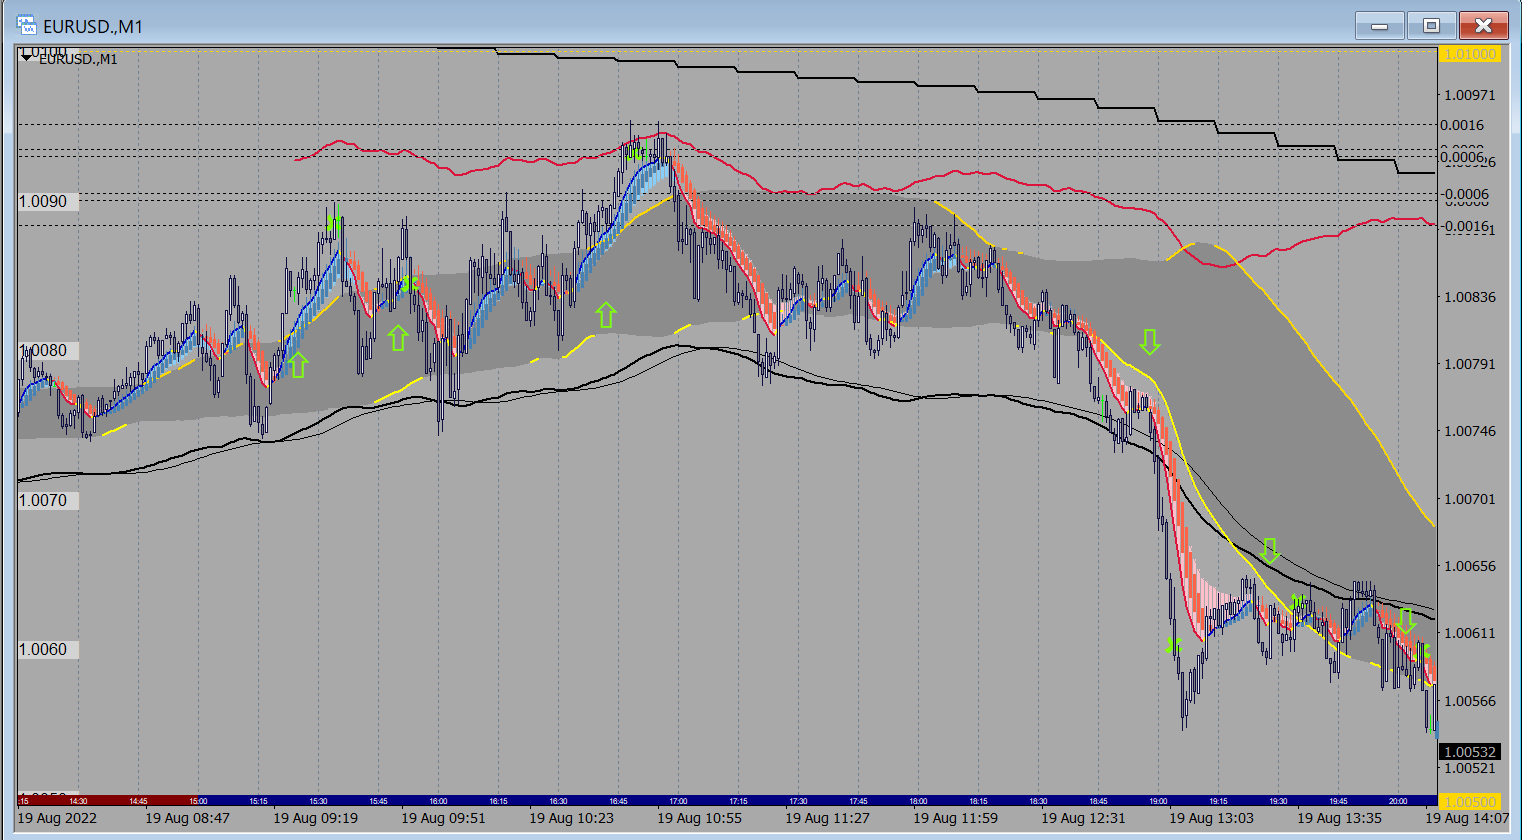Click the 19 Aug 2022 date label
The width and height of the screenshot is (1522, 840).
pyautogui.click(x=58, y=818)
